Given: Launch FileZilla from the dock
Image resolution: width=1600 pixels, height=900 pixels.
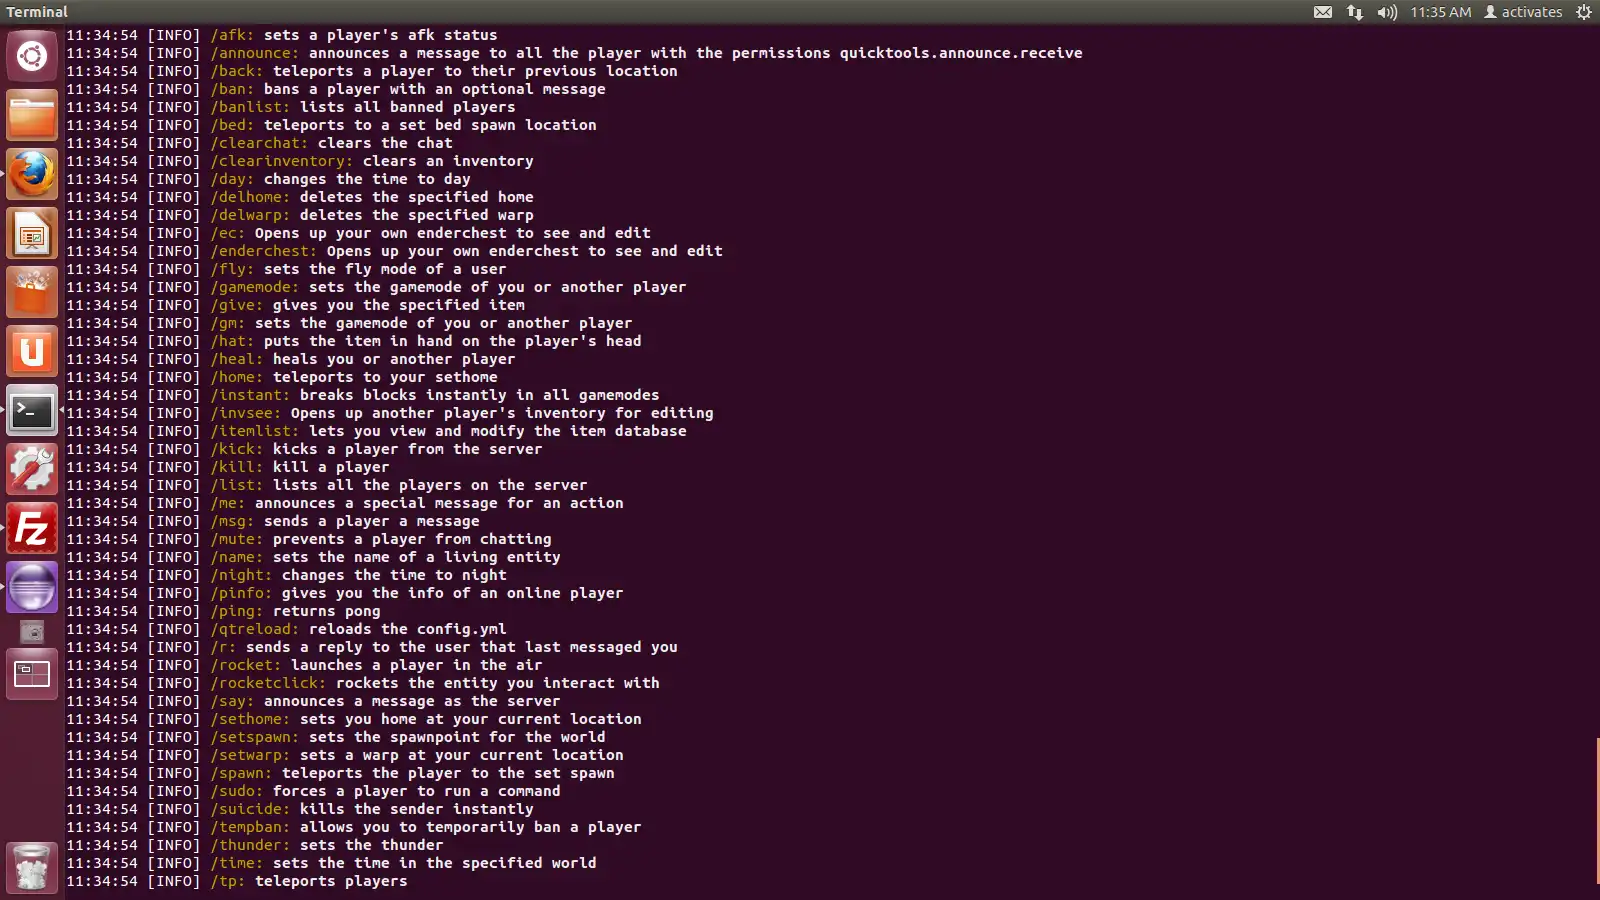Looking at the screenshot, I should [32, 529].
